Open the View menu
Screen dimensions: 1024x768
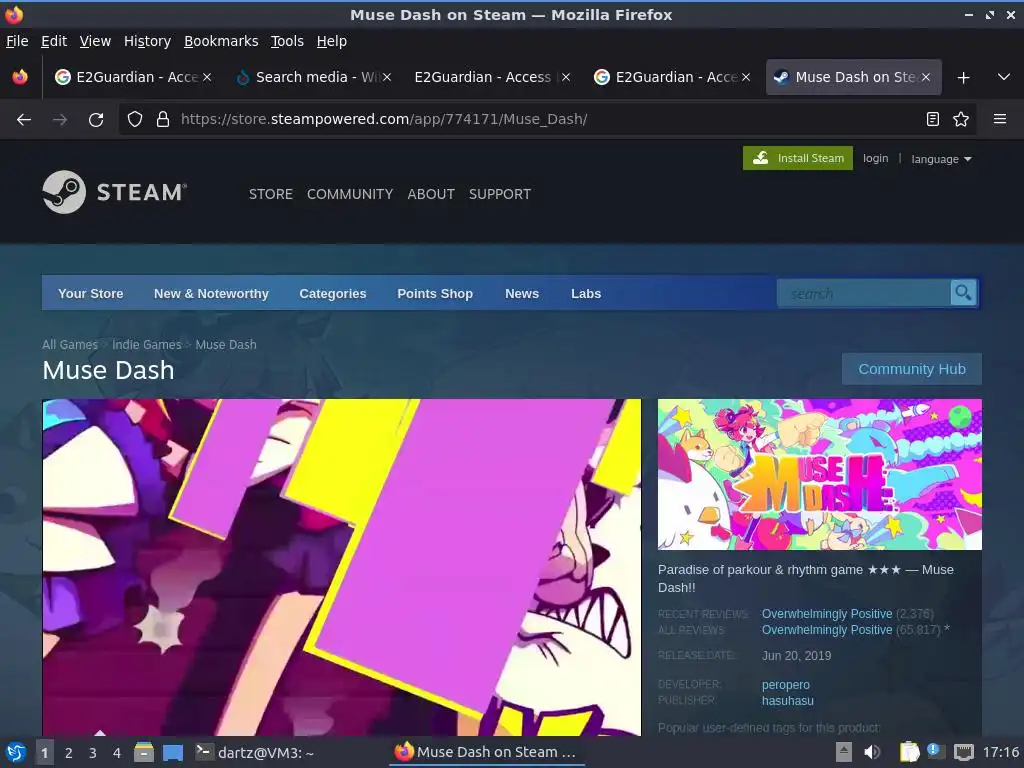95,41
